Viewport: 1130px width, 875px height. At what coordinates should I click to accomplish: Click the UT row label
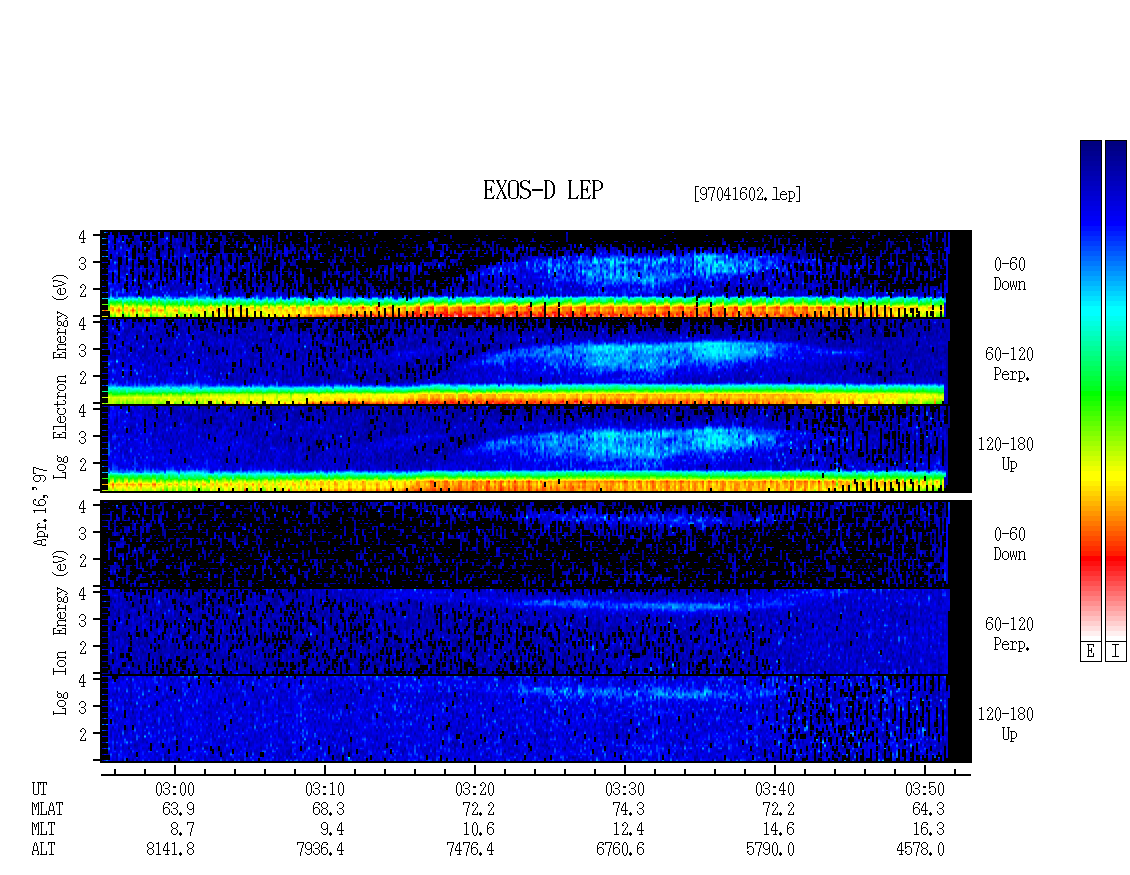[x=39, y=789]
